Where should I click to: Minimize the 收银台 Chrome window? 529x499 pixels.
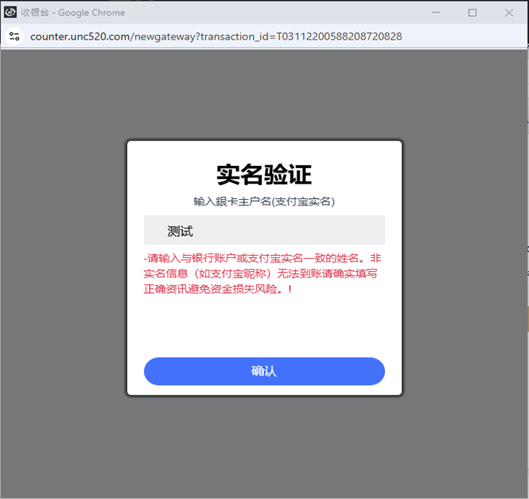coord(436,12)
